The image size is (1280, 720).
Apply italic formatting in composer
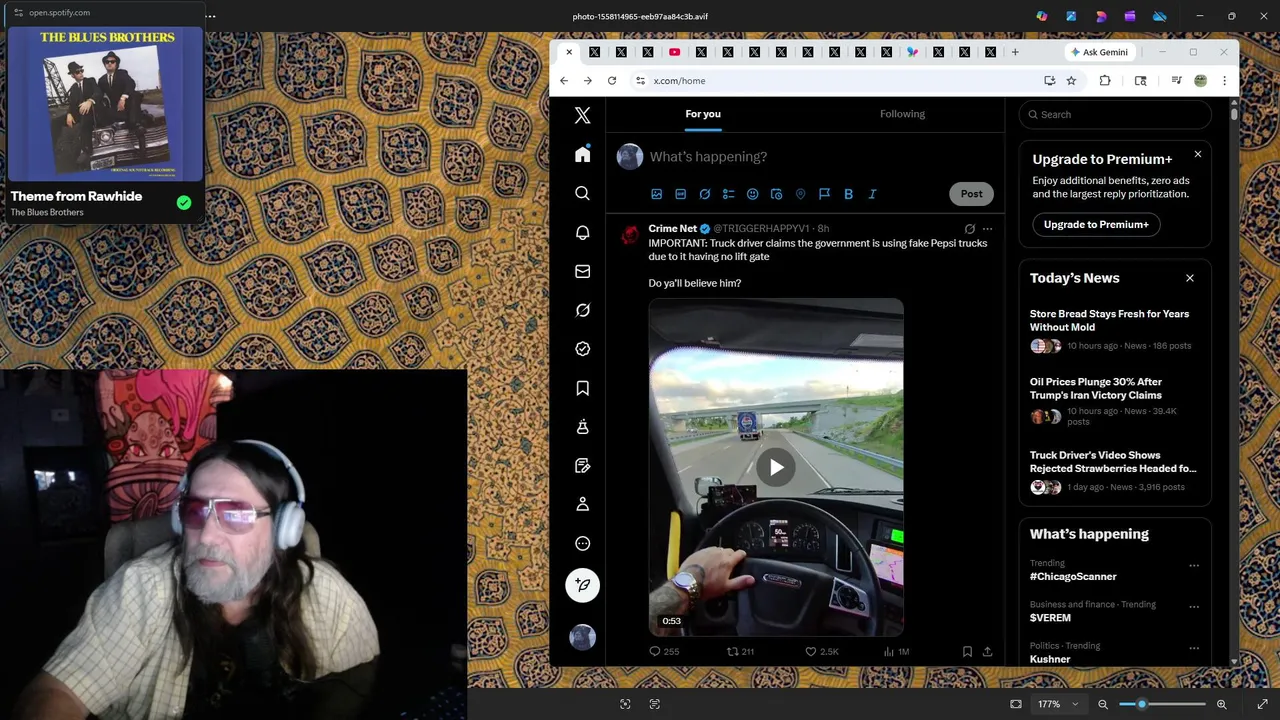click(x=872, y=194)
